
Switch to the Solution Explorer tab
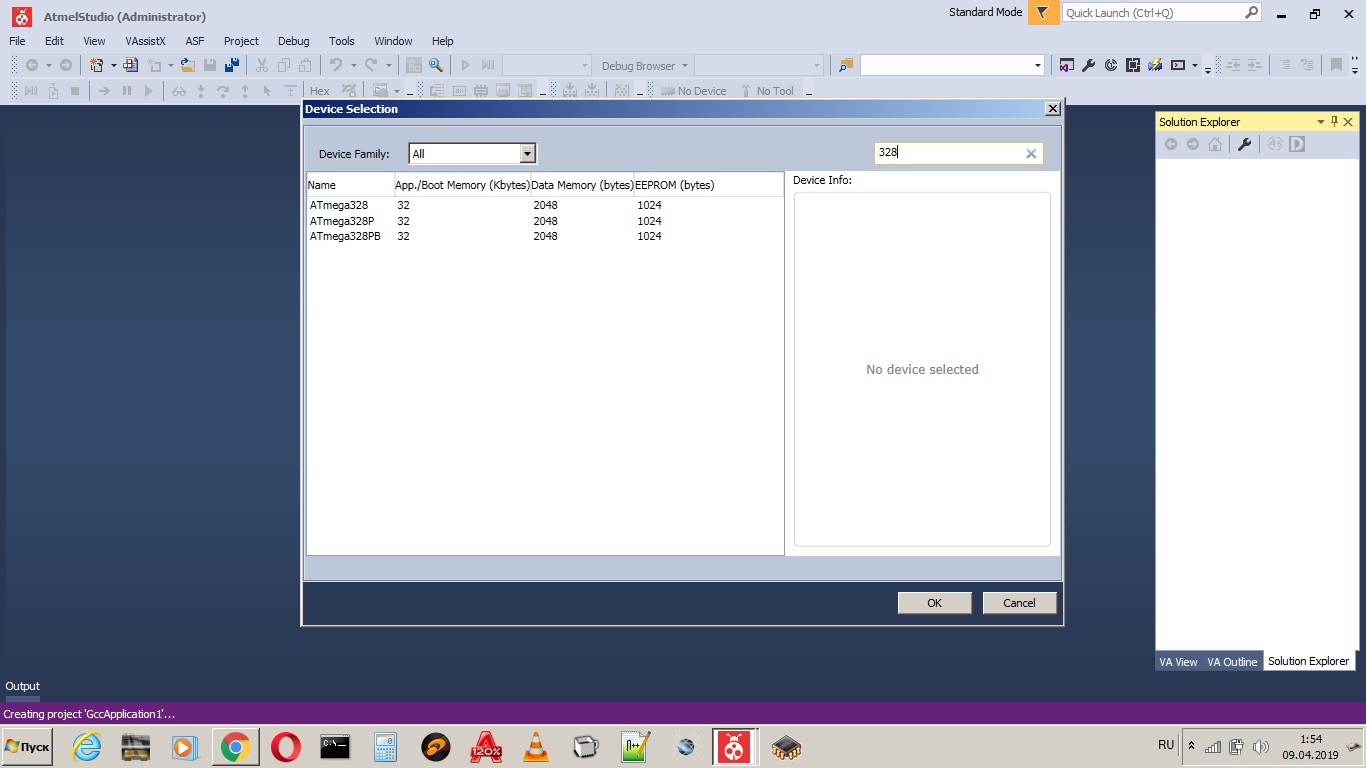[1308, 661]
